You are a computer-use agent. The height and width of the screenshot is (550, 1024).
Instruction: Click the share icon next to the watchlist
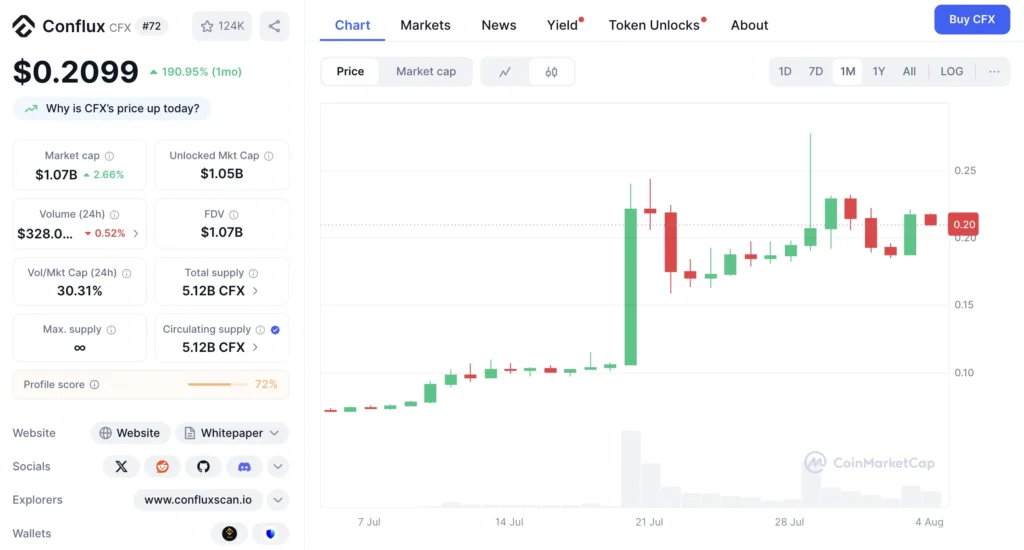(274, 26)
